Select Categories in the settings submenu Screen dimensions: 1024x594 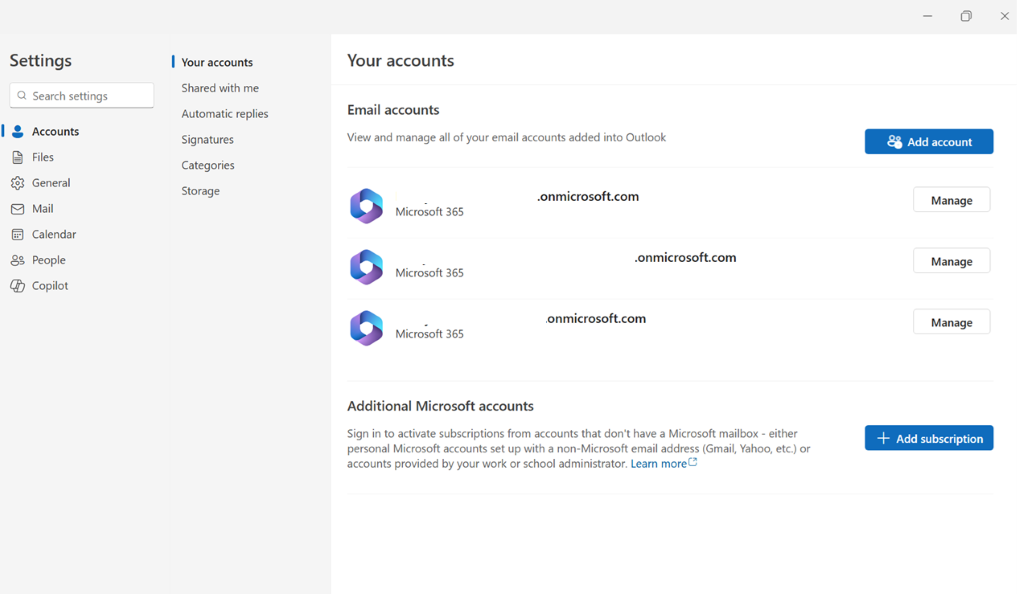coord(208,165)
